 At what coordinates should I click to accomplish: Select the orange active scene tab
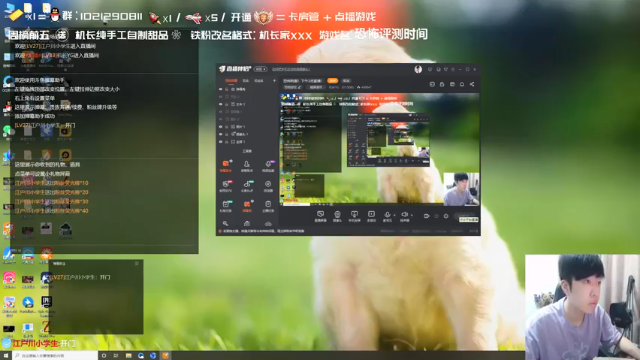pyautogui.click(x=231, y=81)
